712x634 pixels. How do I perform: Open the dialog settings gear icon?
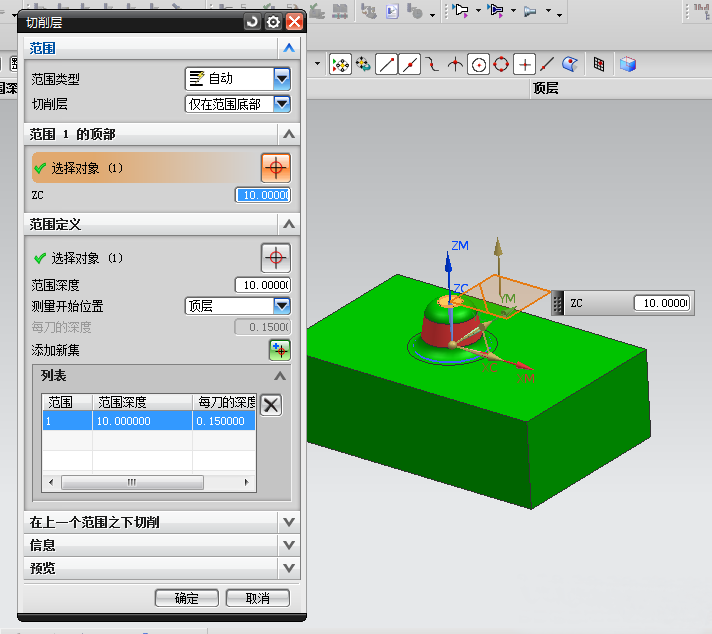[x=273, y=21]
